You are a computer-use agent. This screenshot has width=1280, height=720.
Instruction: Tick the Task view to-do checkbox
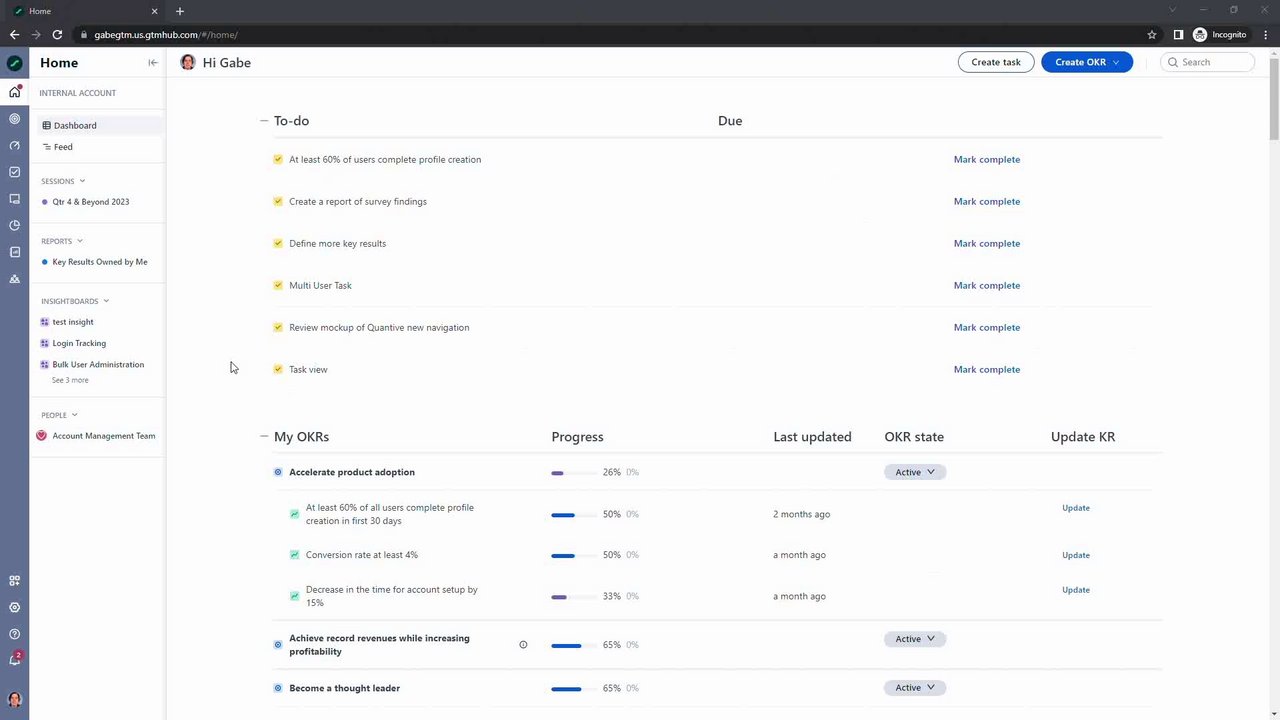[x=278, y=369]
